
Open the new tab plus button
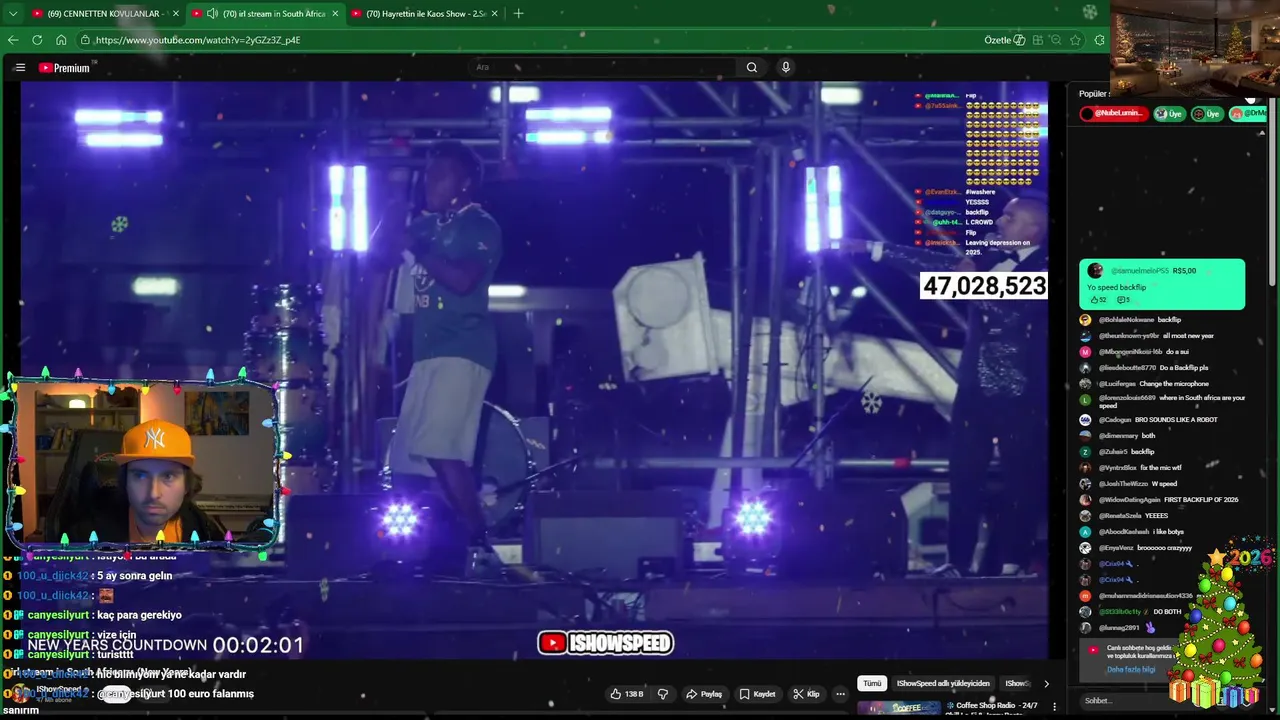[x=518, y=14]
